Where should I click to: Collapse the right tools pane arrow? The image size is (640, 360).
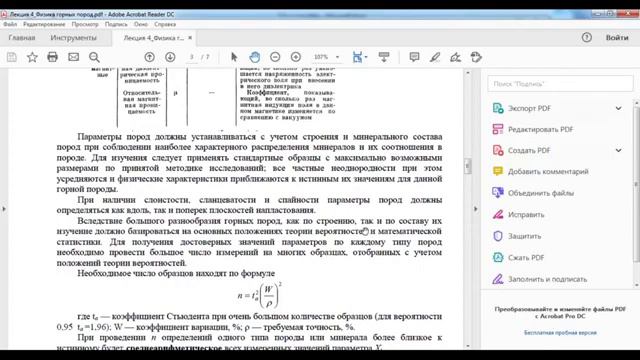point(476,209)
